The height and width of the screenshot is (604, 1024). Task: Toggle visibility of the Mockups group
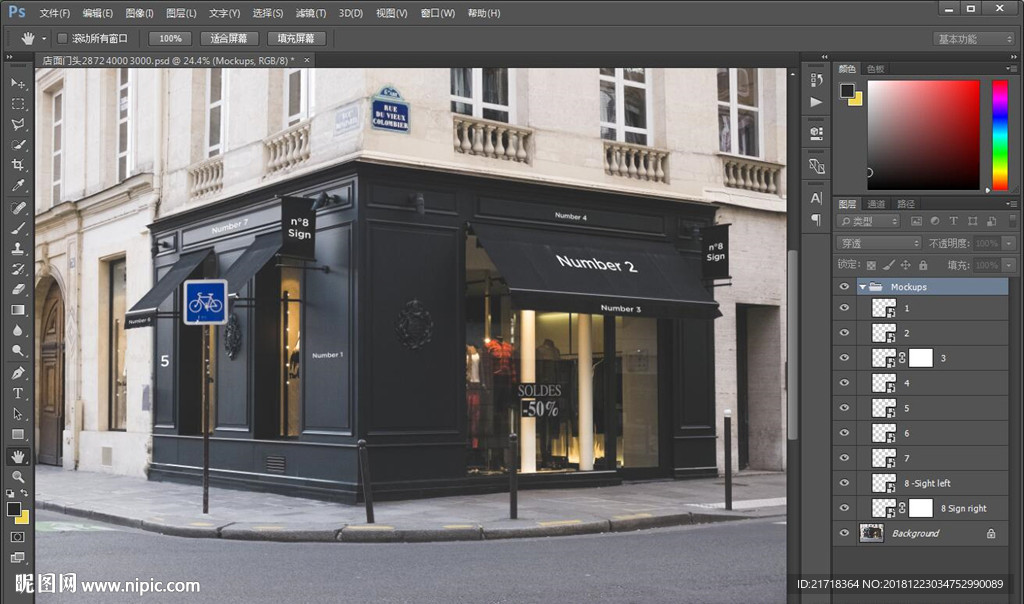coord(844,287)
